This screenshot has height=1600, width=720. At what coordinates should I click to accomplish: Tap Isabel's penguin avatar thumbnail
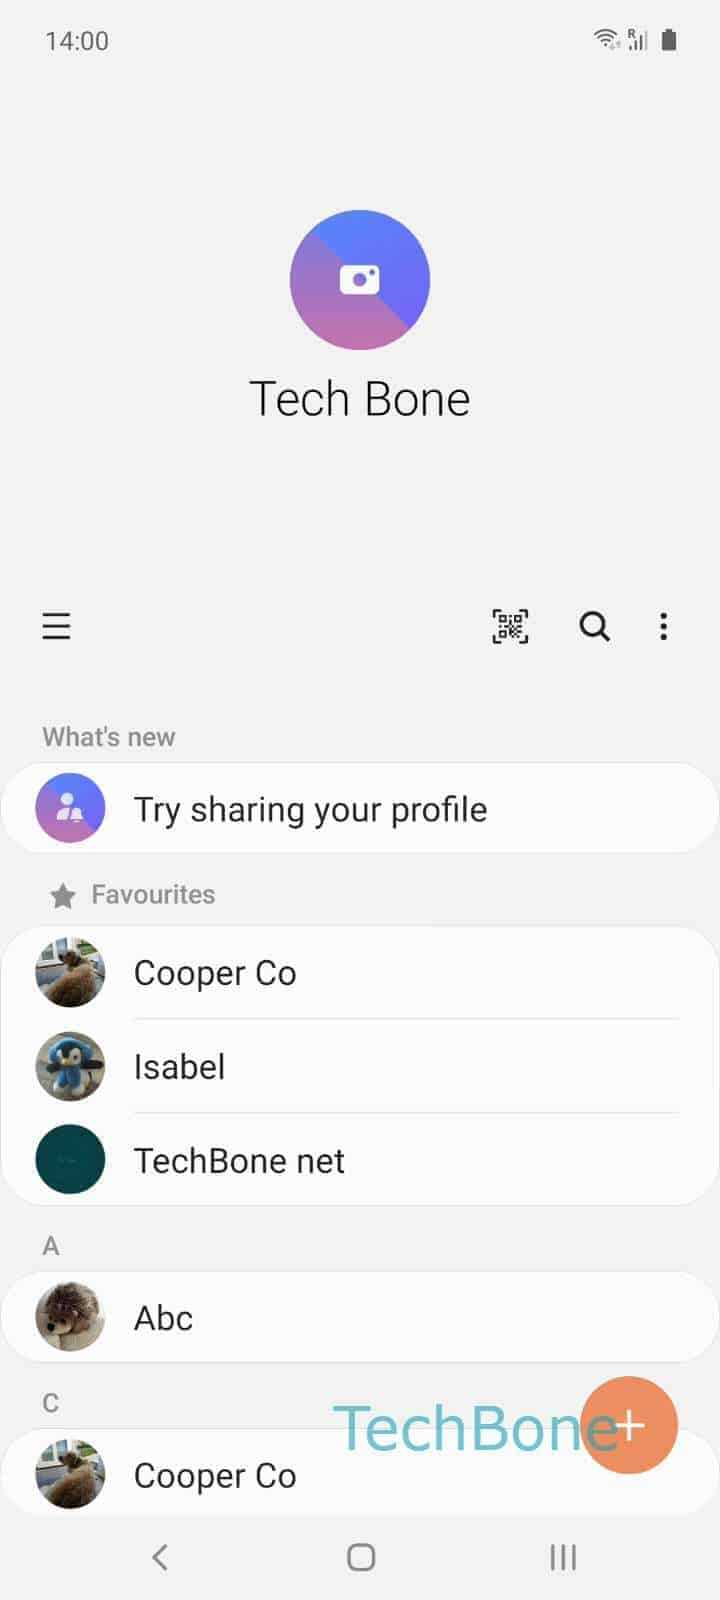pyautogui.click(x=70, y=1066)
